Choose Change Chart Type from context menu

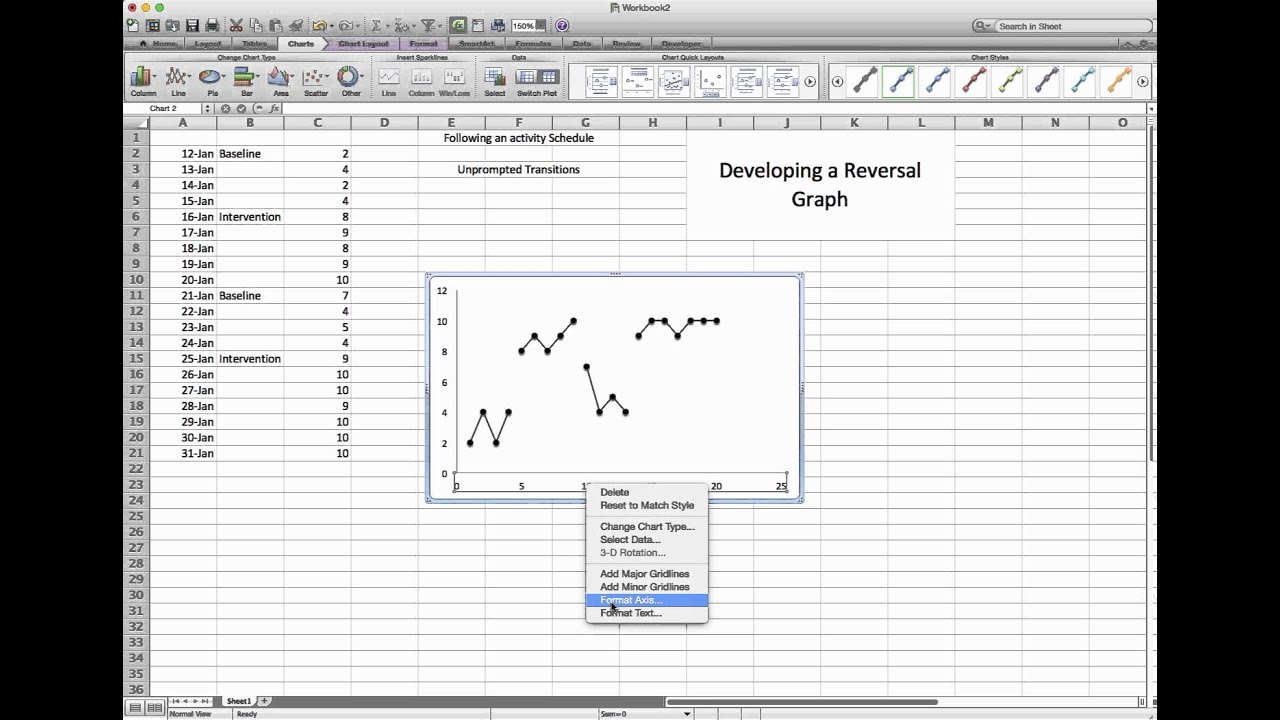tap(646, 526)
